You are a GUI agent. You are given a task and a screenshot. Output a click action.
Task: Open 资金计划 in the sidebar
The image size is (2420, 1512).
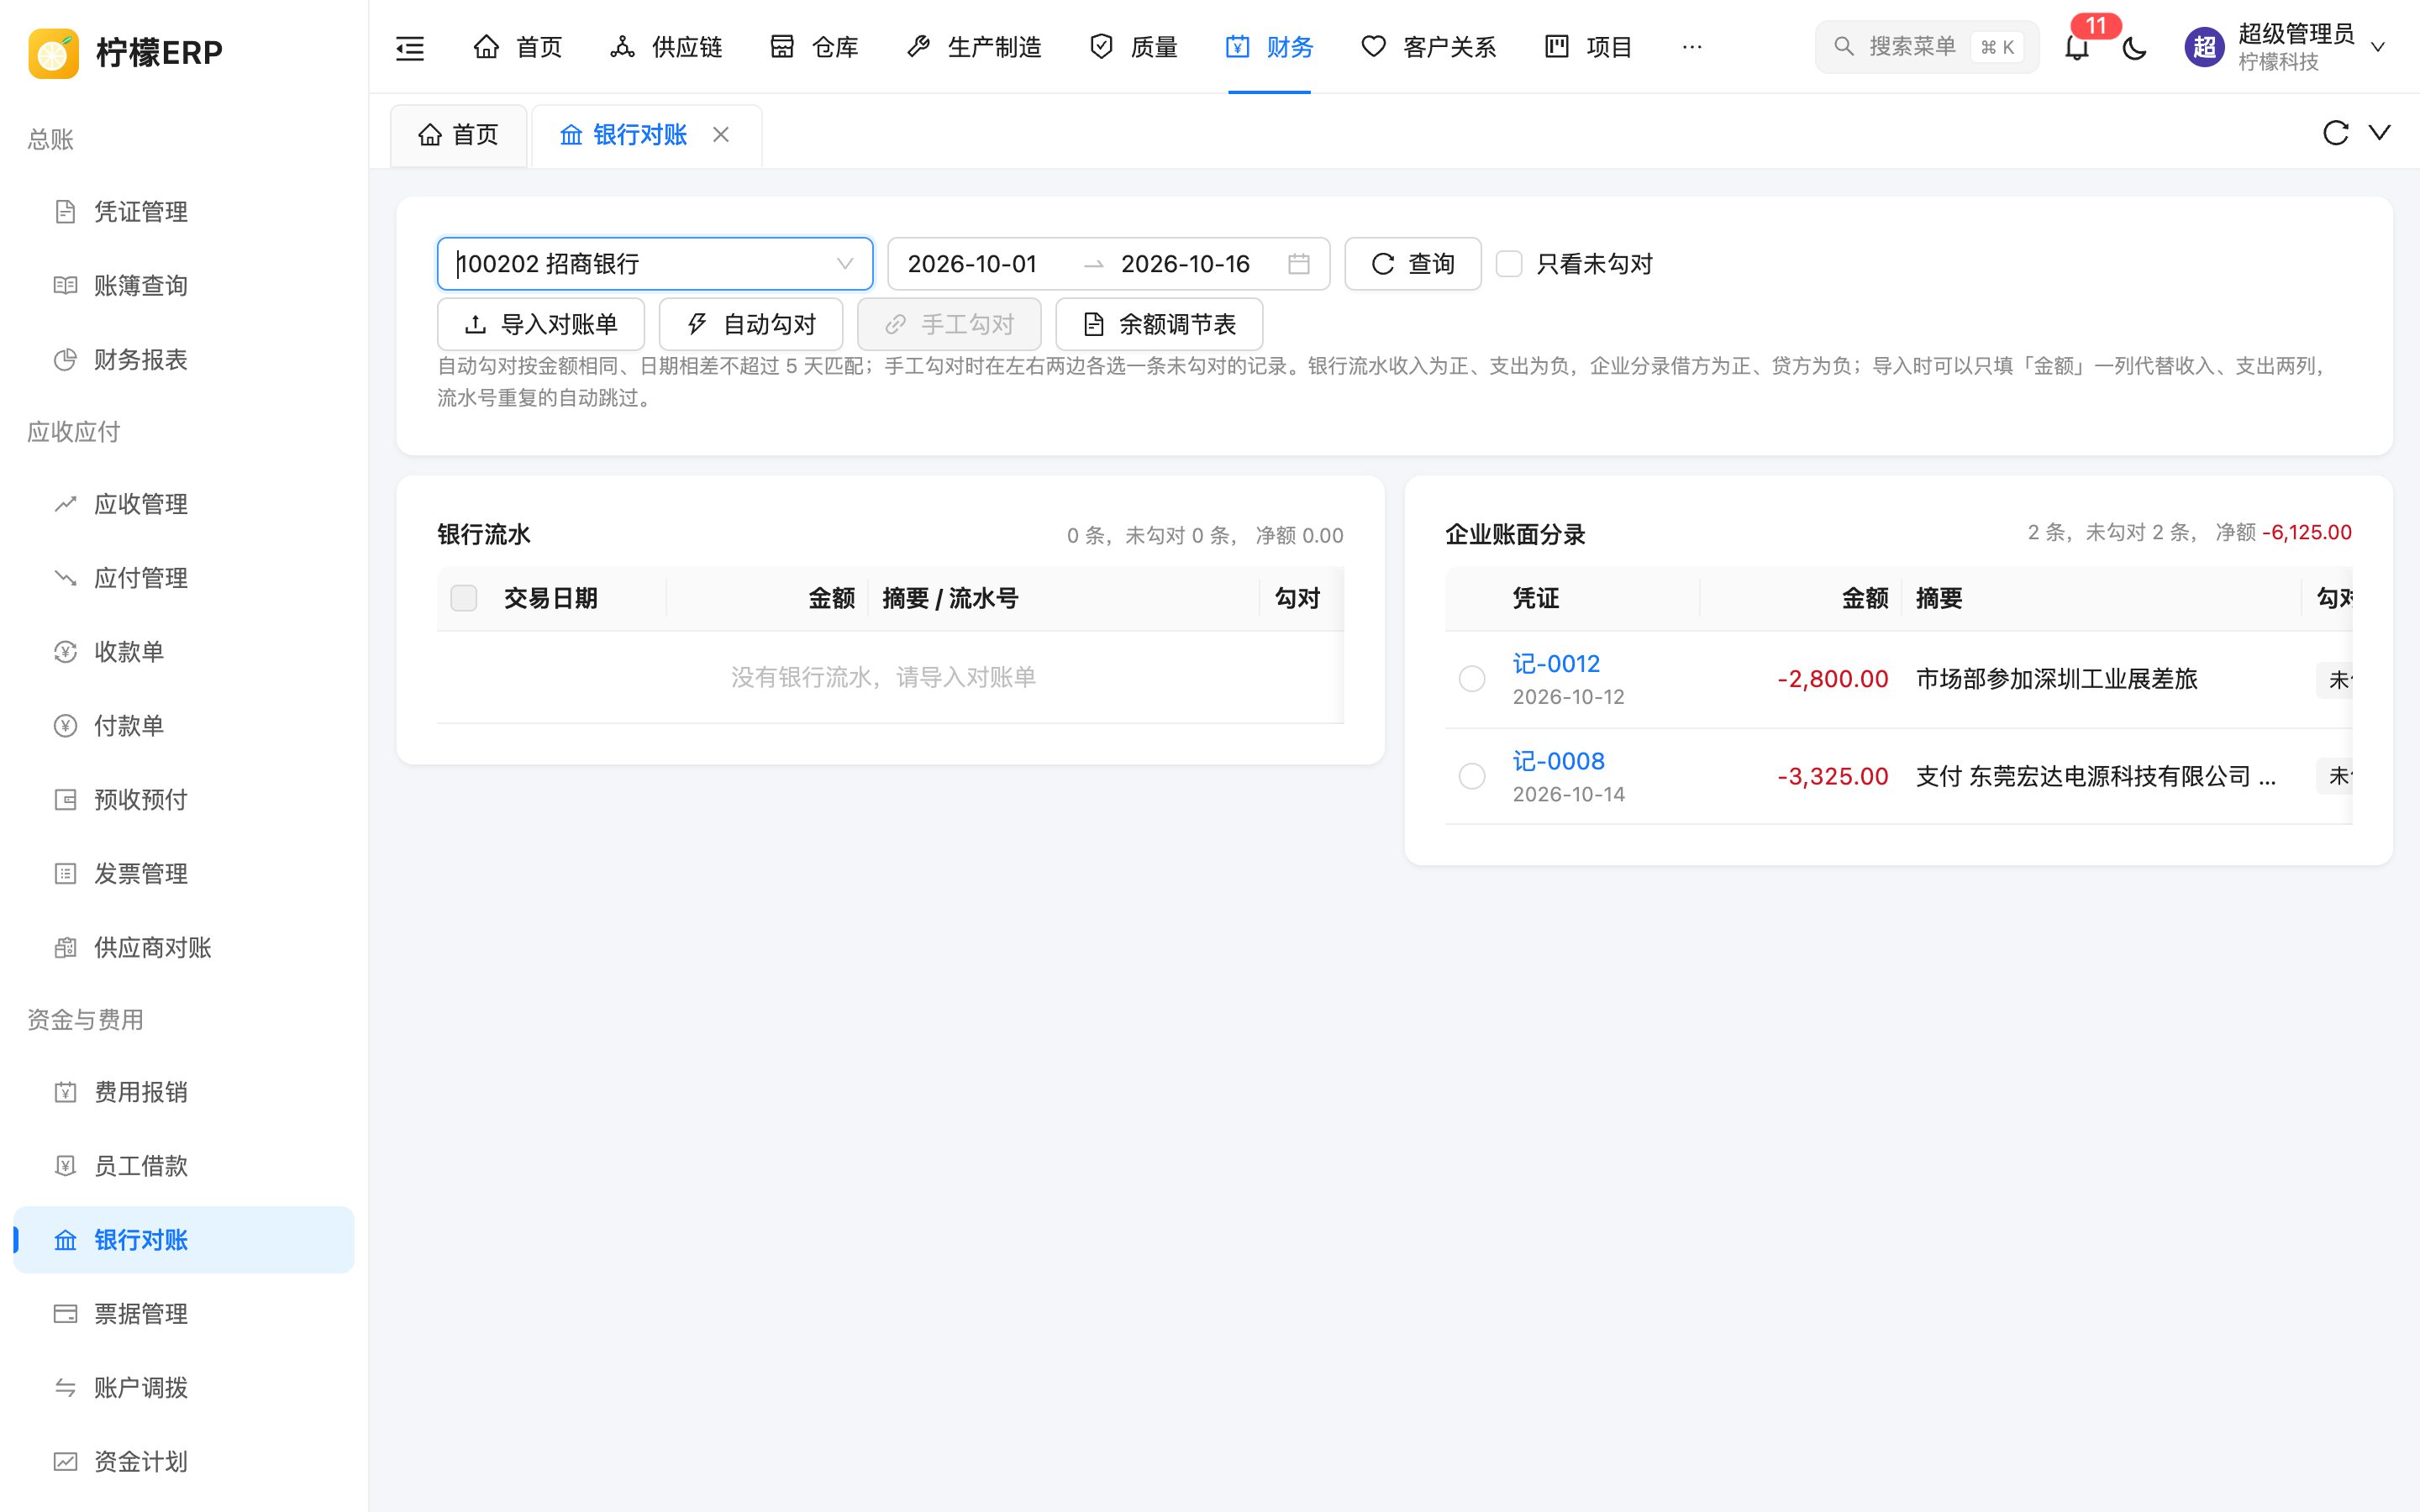coord(184,1462)
